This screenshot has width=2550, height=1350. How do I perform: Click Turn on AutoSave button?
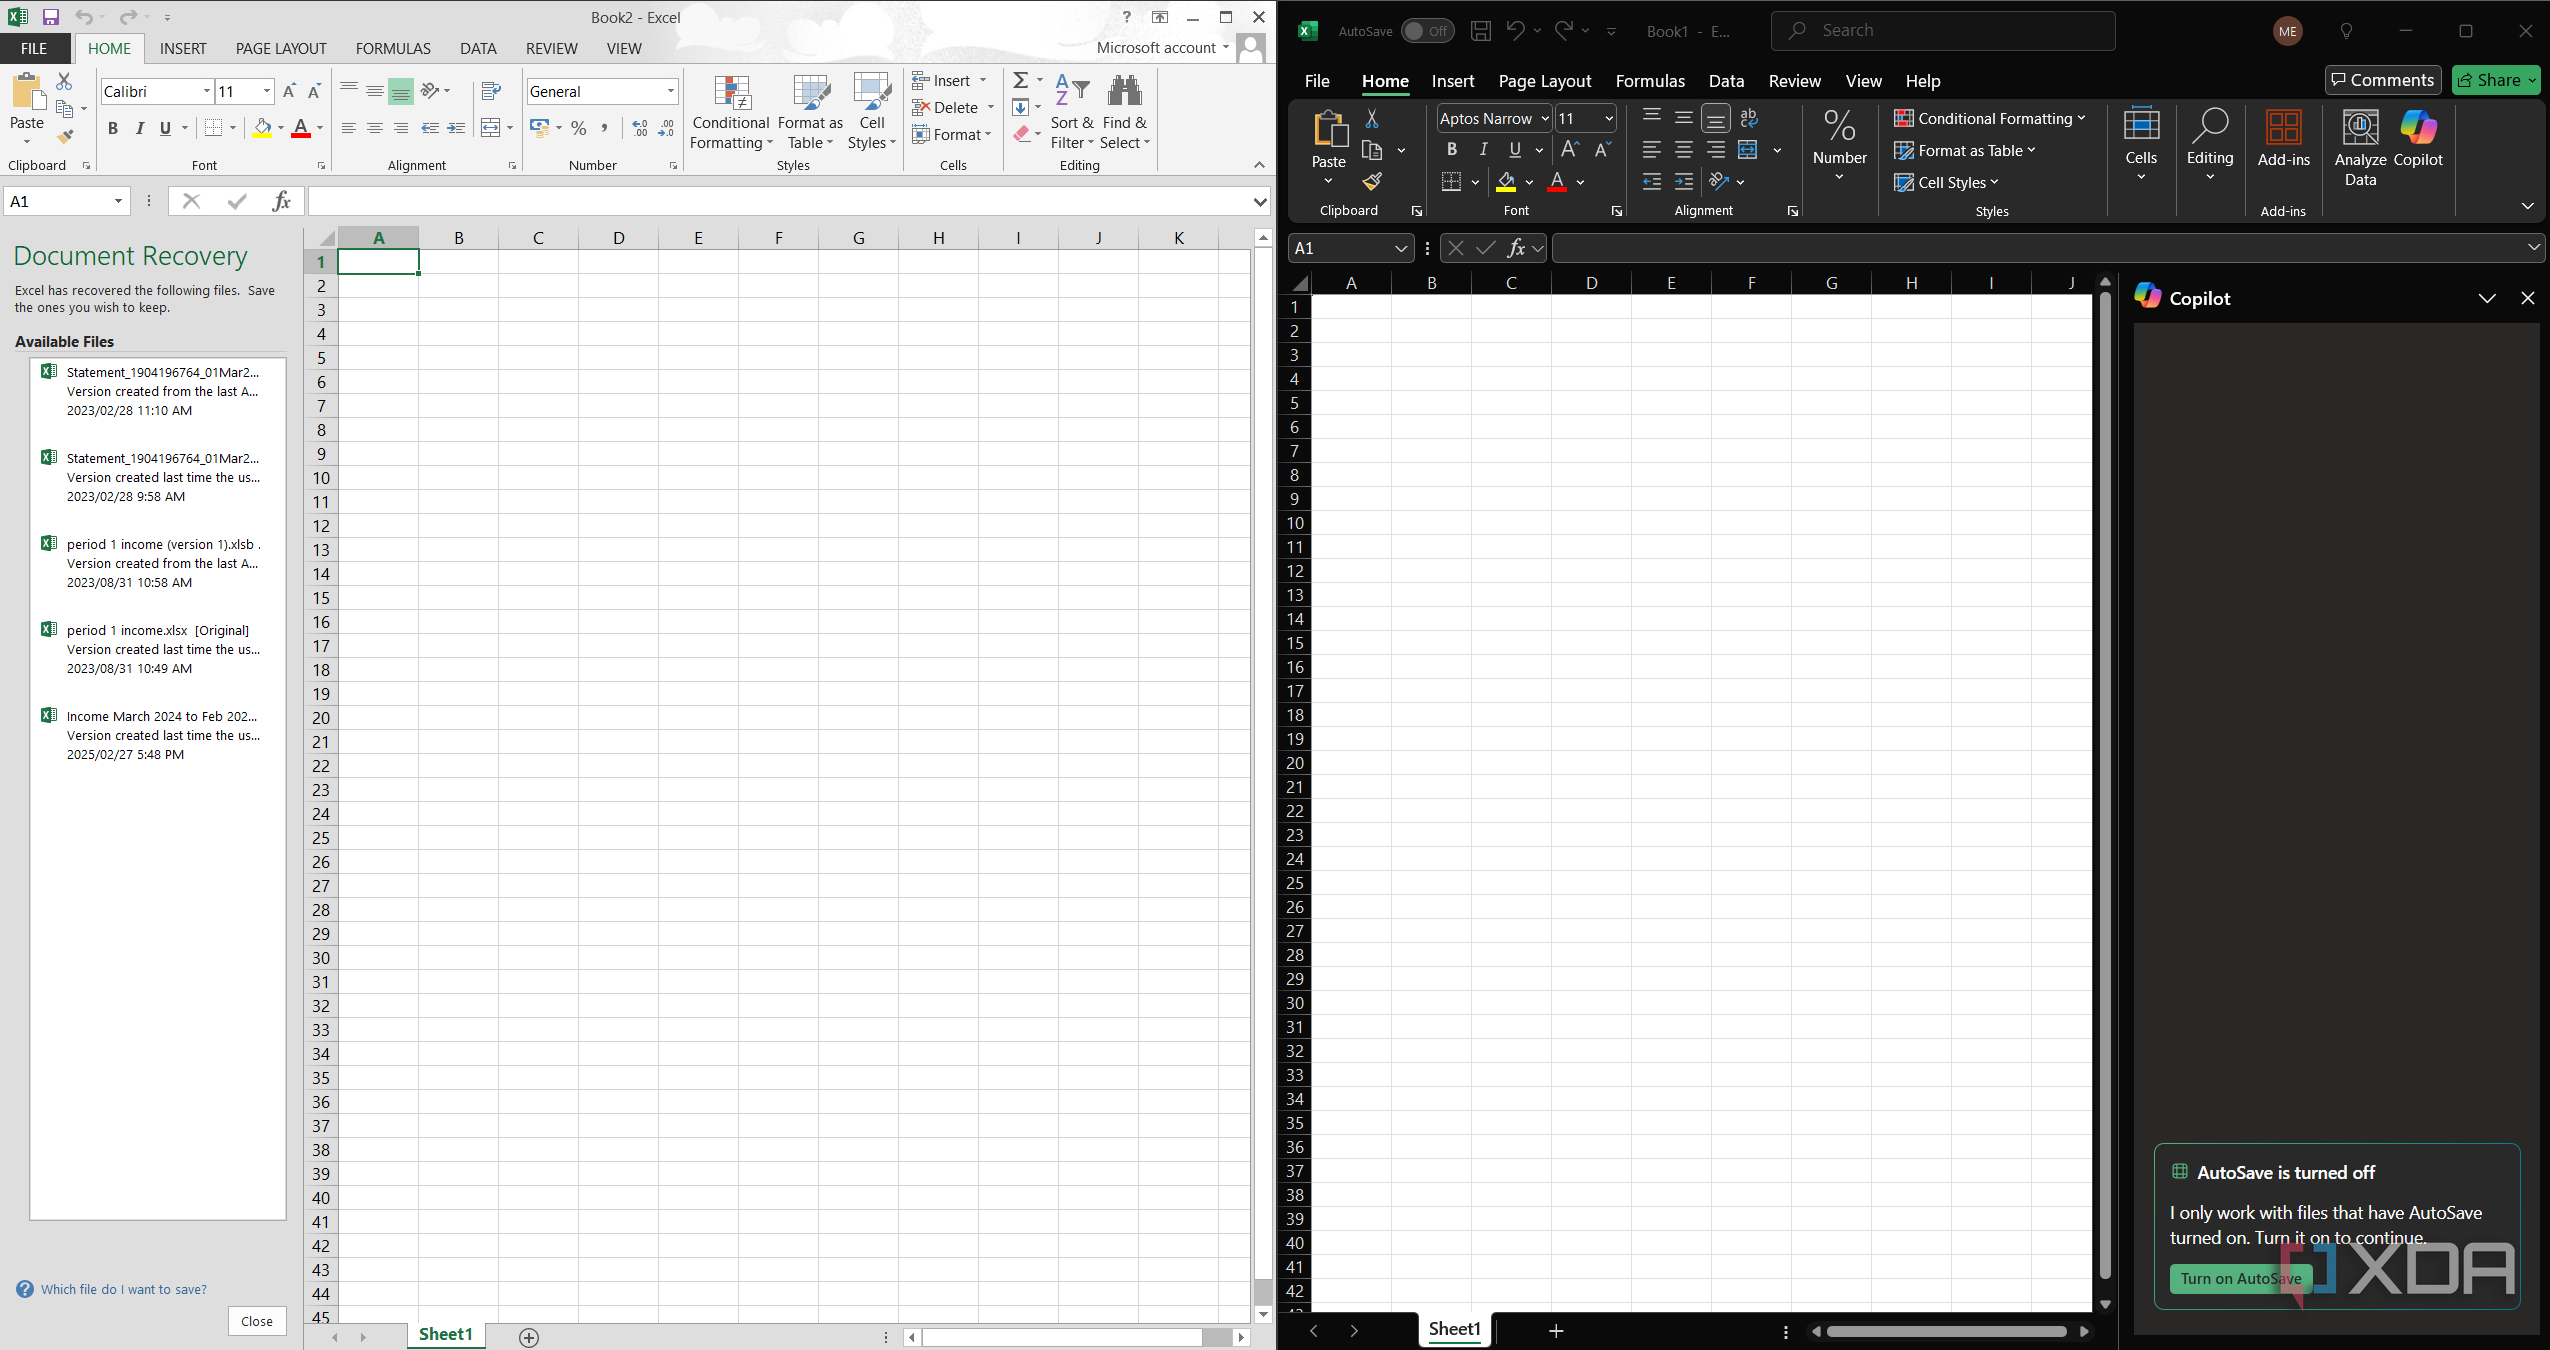coord(2241,1278)
